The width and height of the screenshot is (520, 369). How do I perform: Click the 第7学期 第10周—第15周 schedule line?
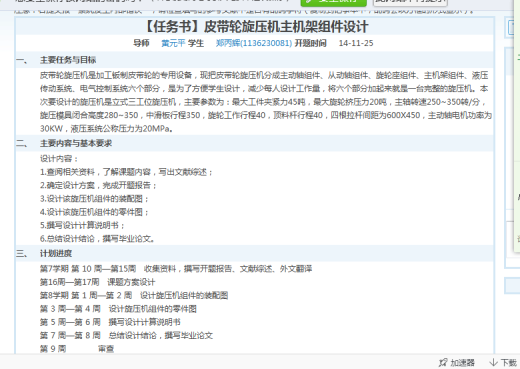176,269
